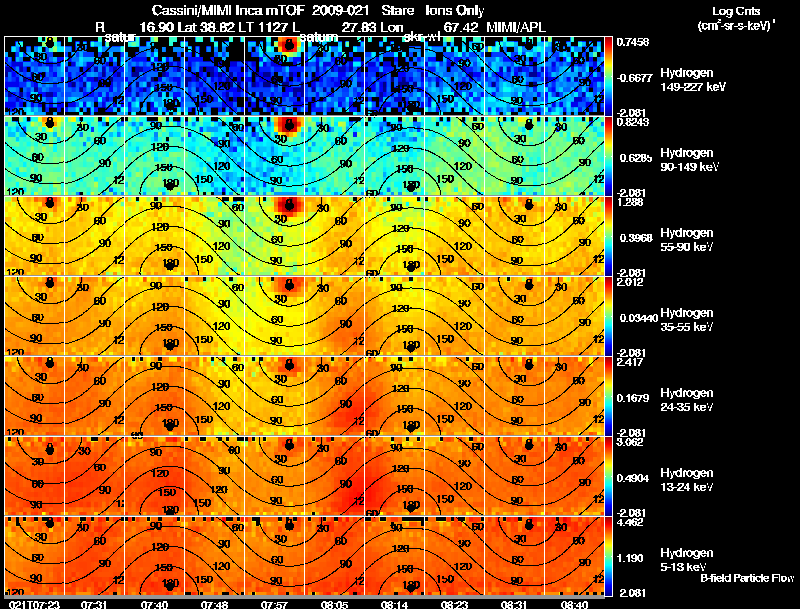
Task: Click the 90-149 keV image in 07:23 column
Action: [x=34, y=156]
